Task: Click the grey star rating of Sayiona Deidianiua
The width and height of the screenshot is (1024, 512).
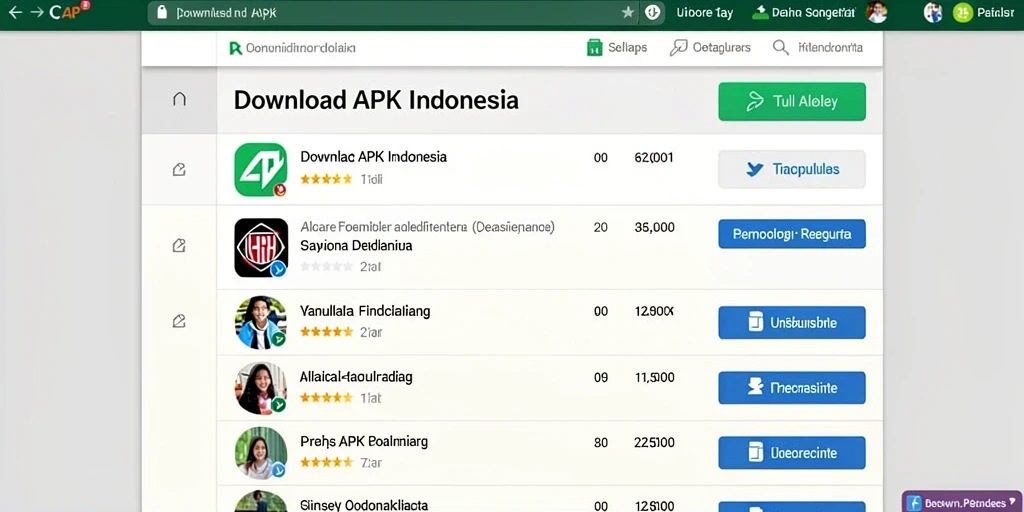Action: click(326, 266)
